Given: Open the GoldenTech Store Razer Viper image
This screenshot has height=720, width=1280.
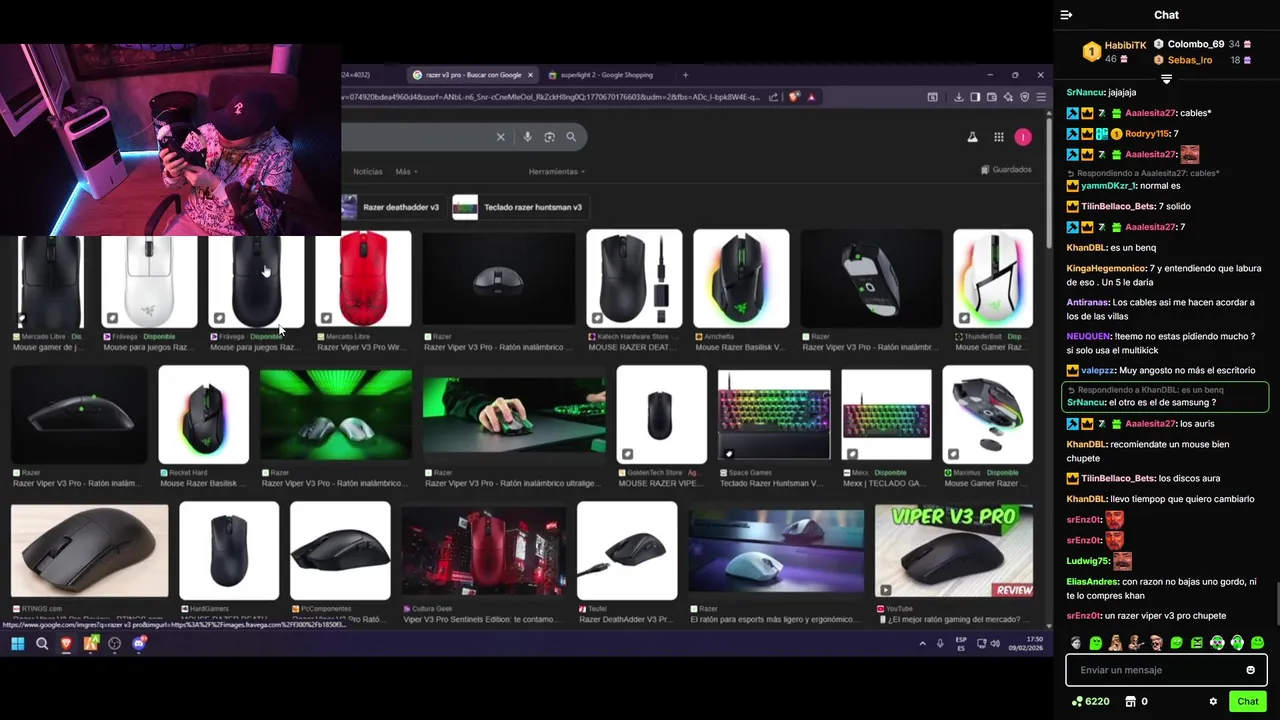Looking at the screenshot, I should [661, 415].
